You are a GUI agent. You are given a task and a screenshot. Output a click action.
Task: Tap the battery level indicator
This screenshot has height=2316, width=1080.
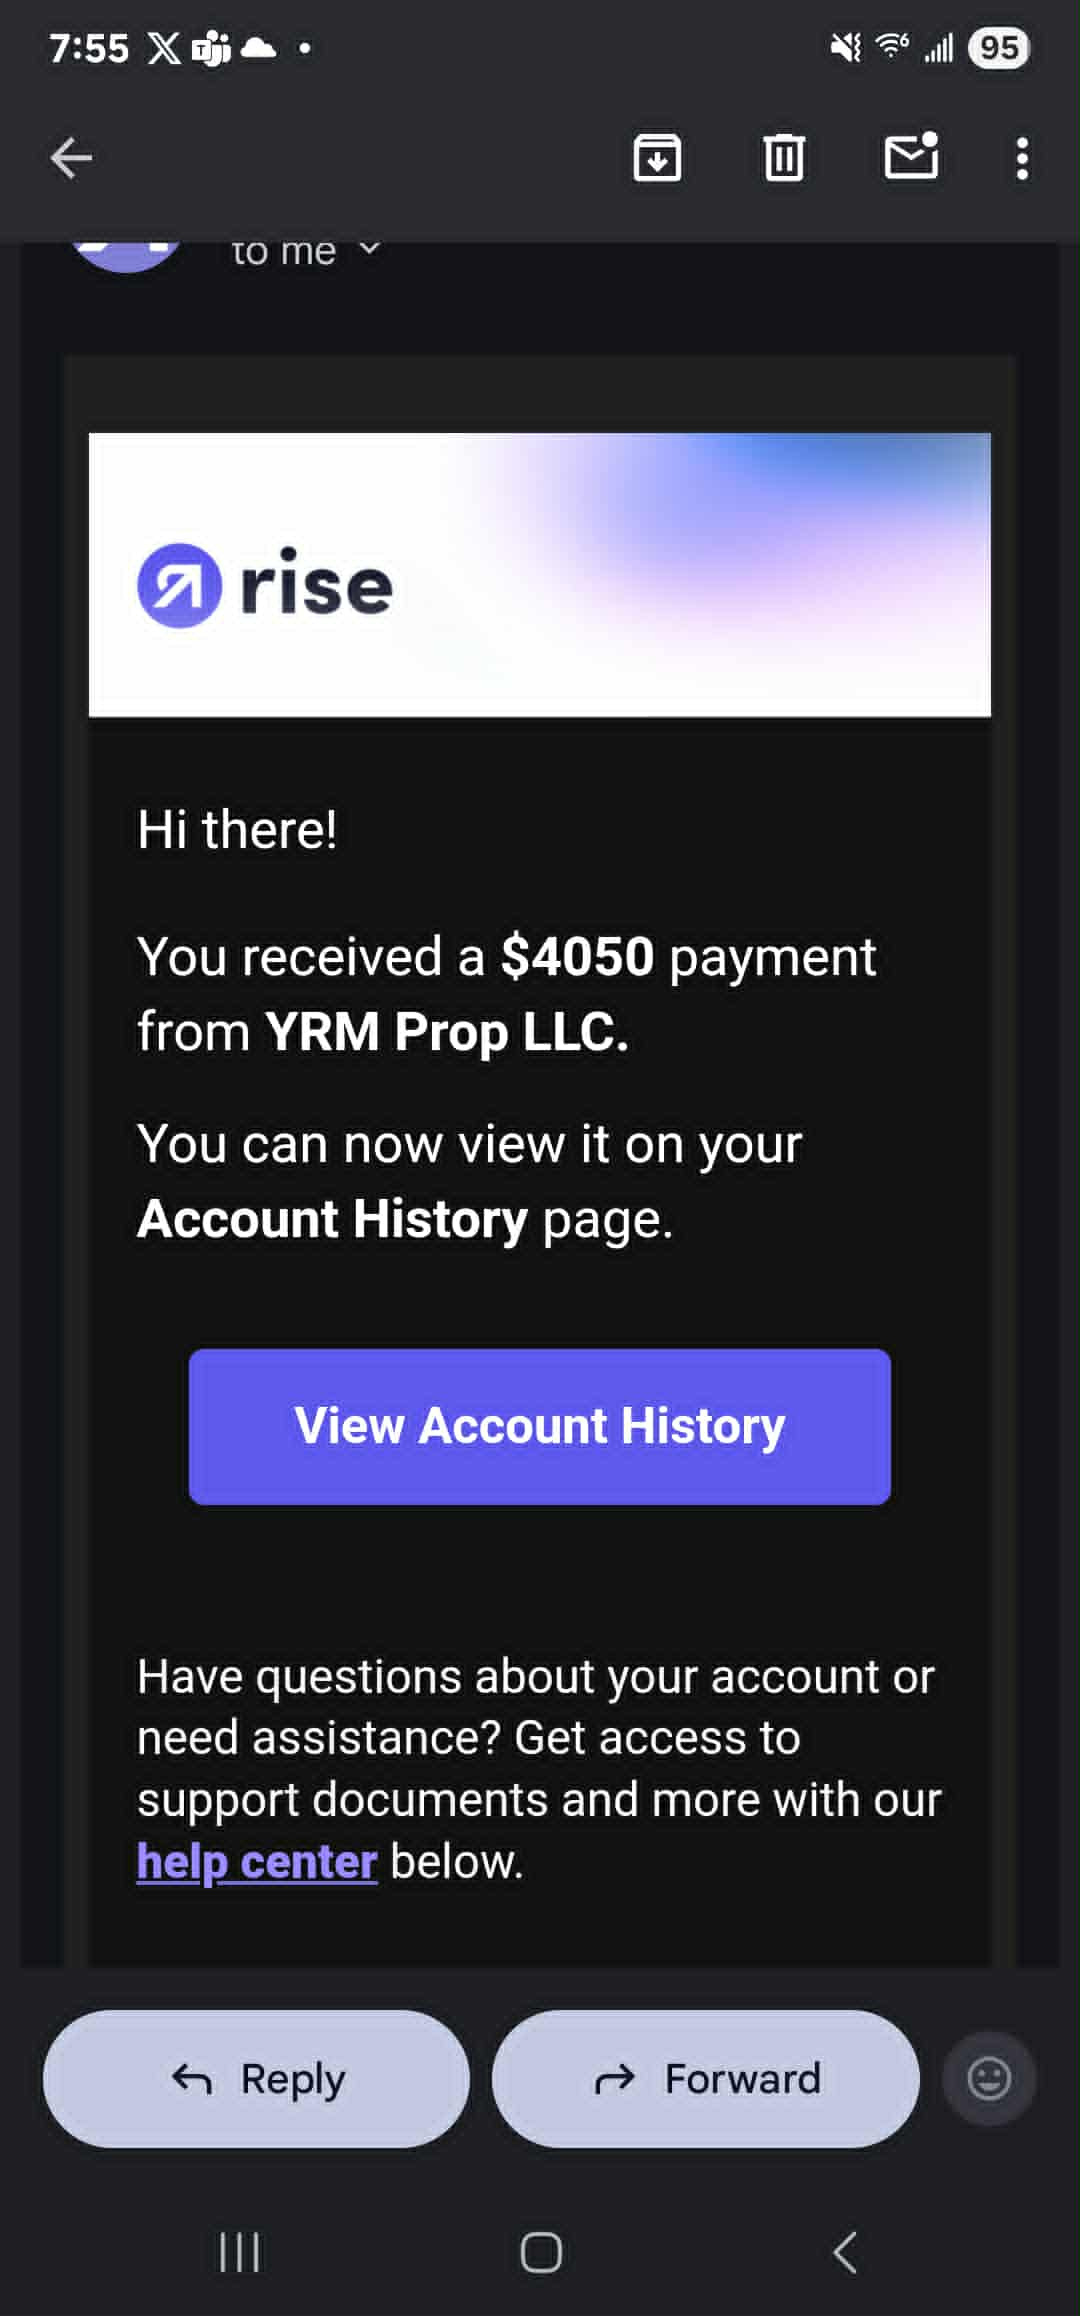pos(998,48)
